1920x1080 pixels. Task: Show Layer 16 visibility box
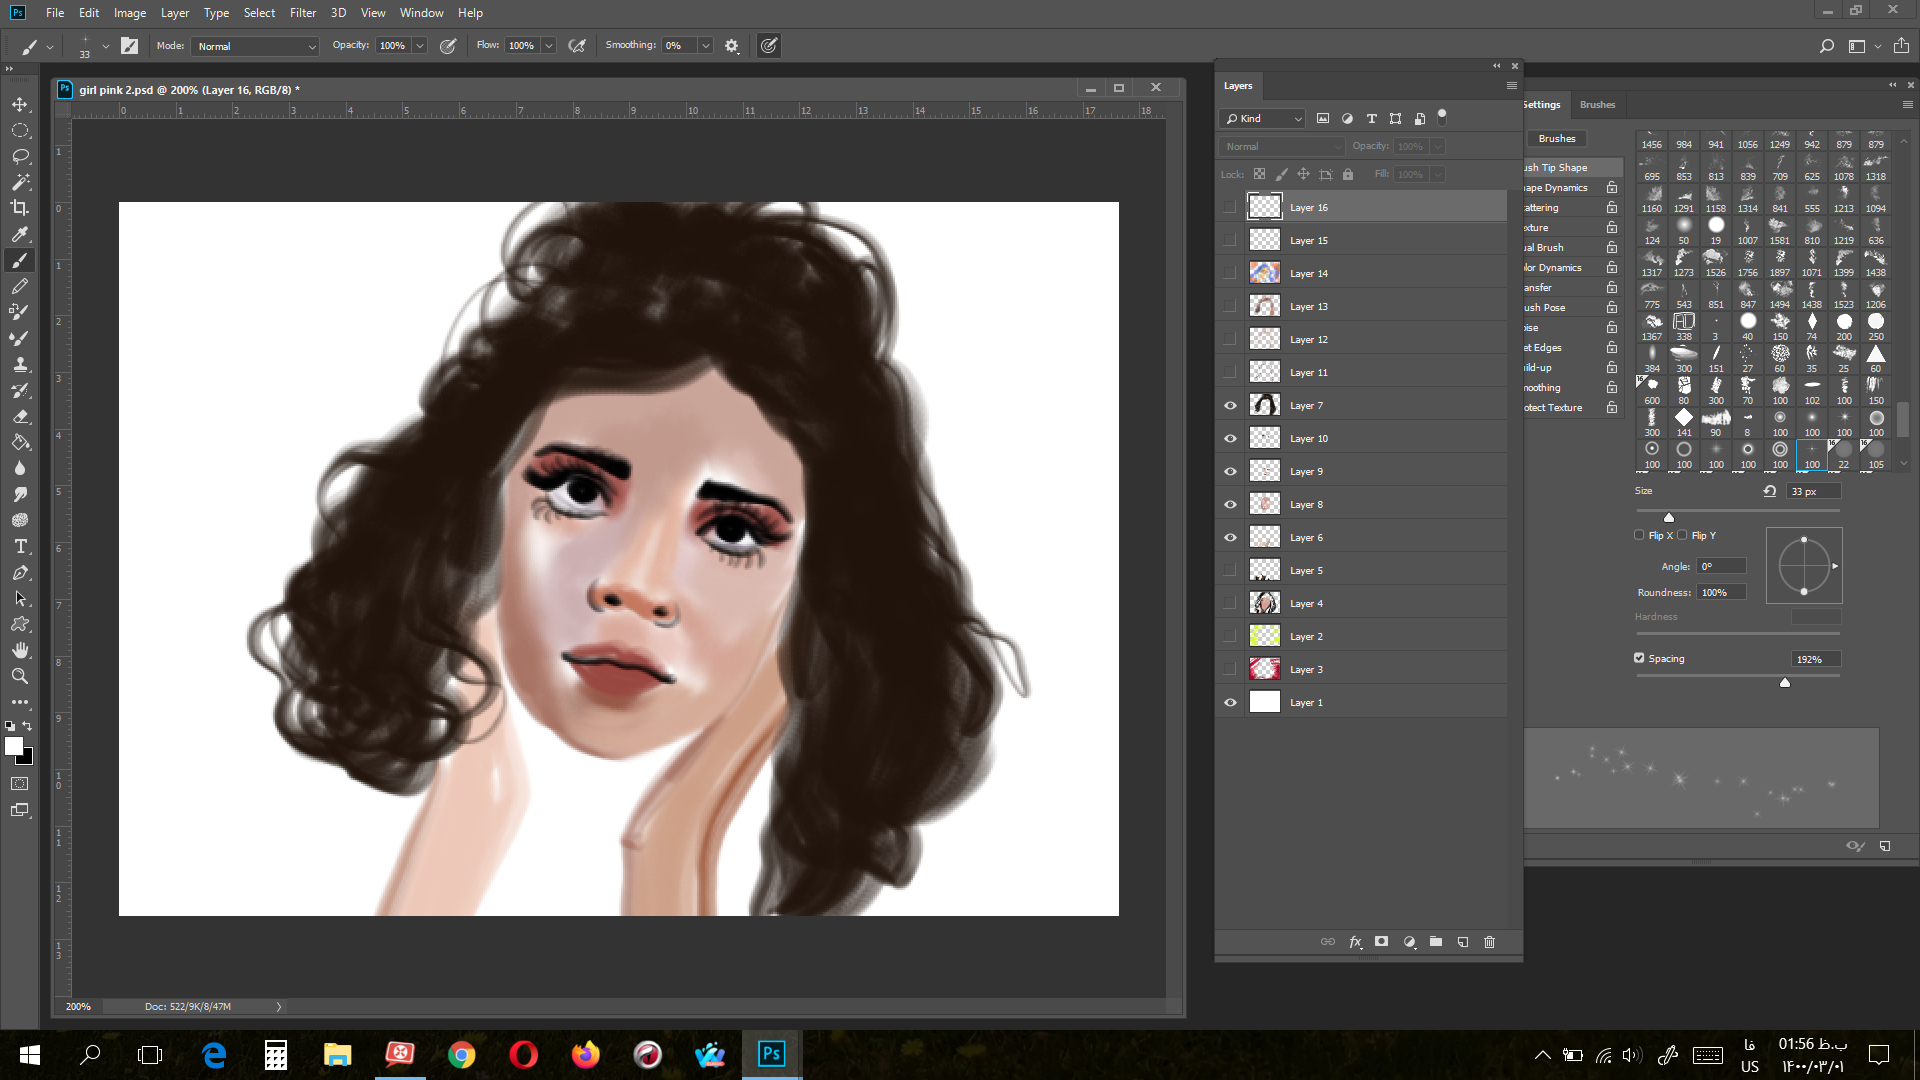(1230, 207)
